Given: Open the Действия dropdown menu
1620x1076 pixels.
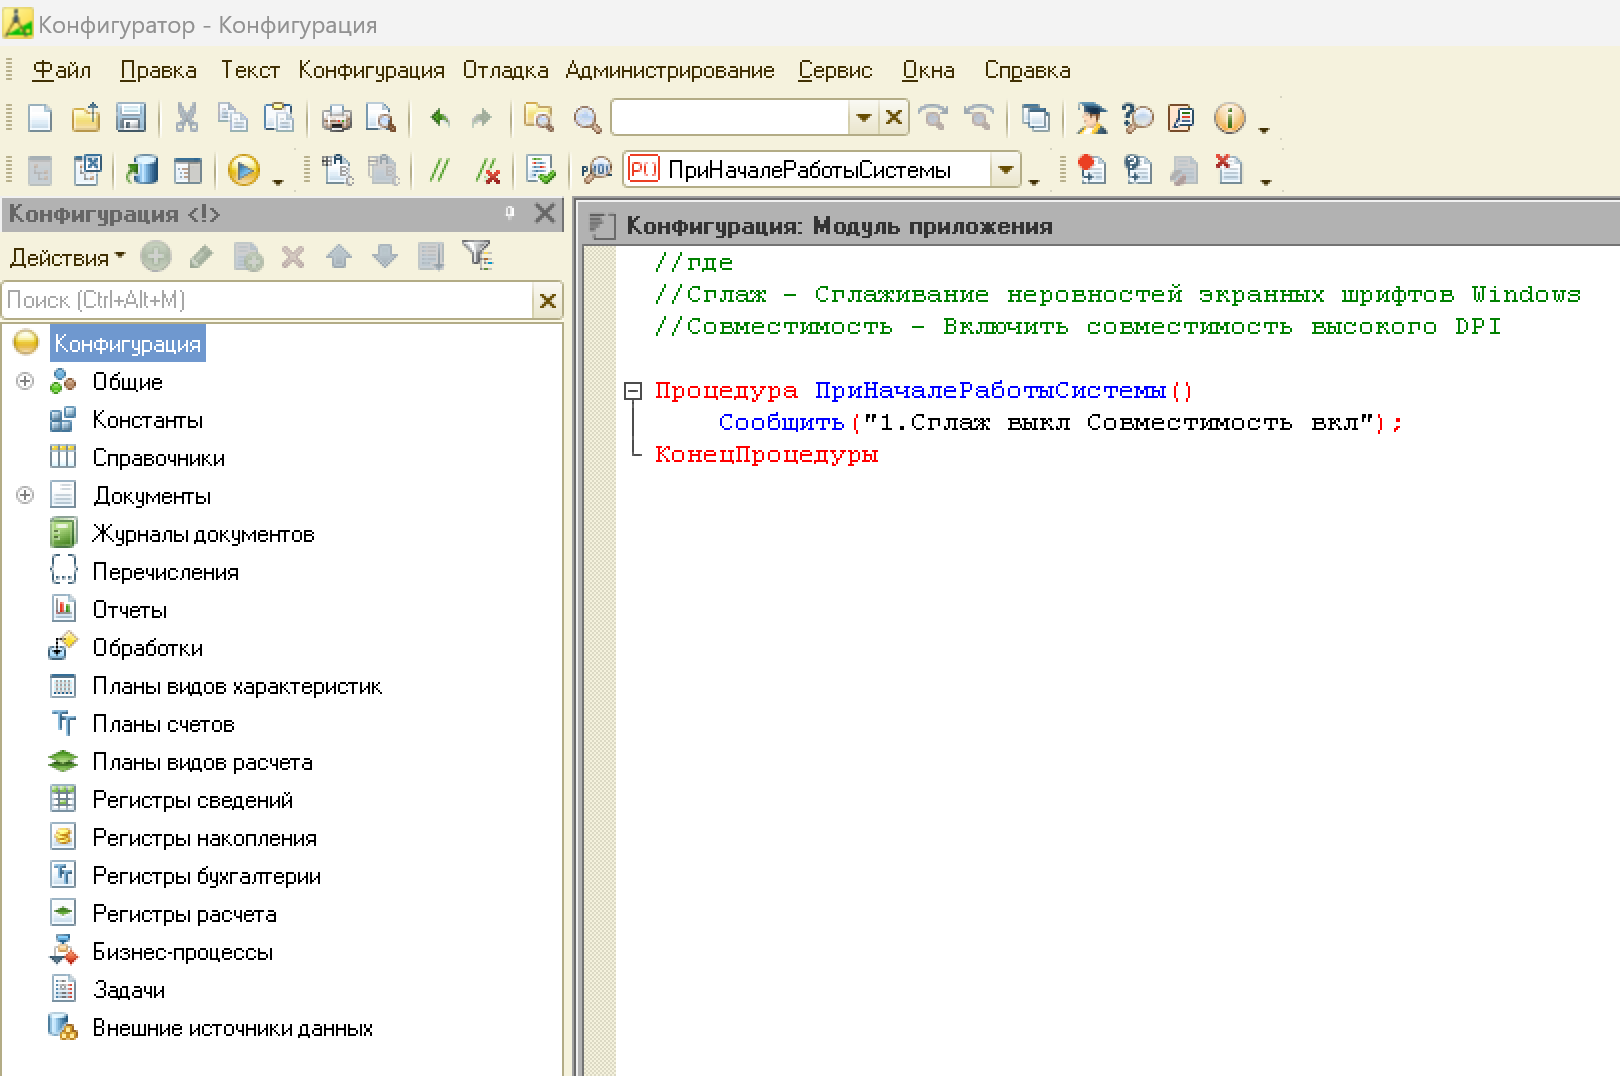Looking at the screenshot, I should [x=67, y=258].
